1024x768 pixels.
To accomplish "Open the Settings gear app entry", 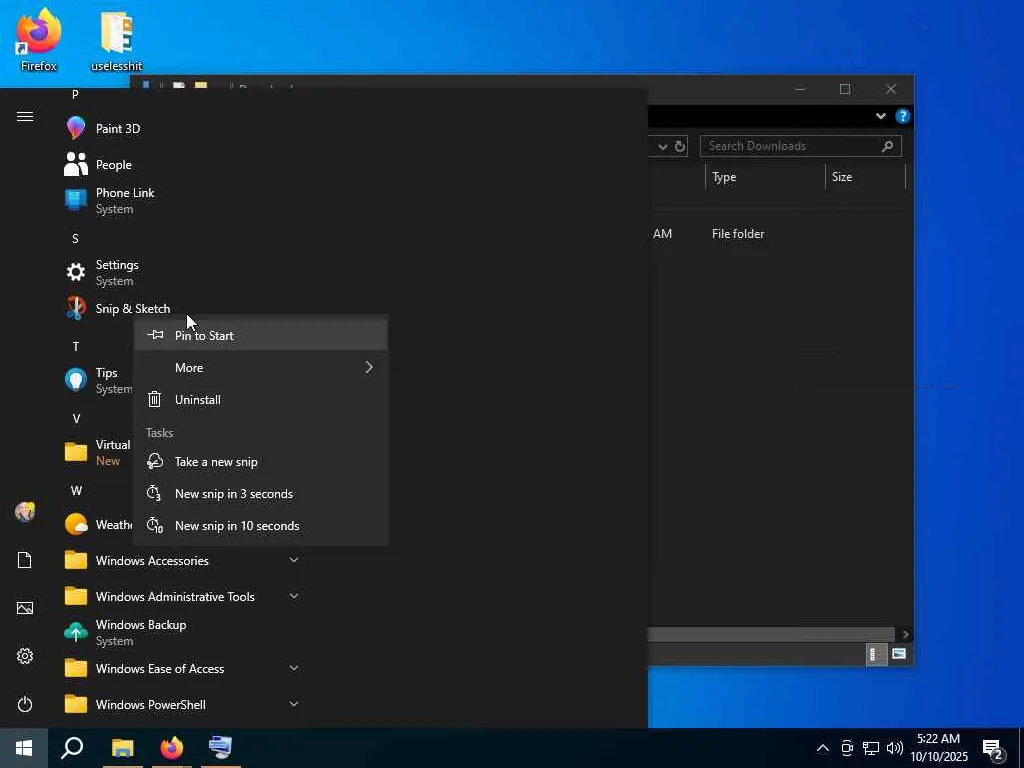I will click(76, 272).
